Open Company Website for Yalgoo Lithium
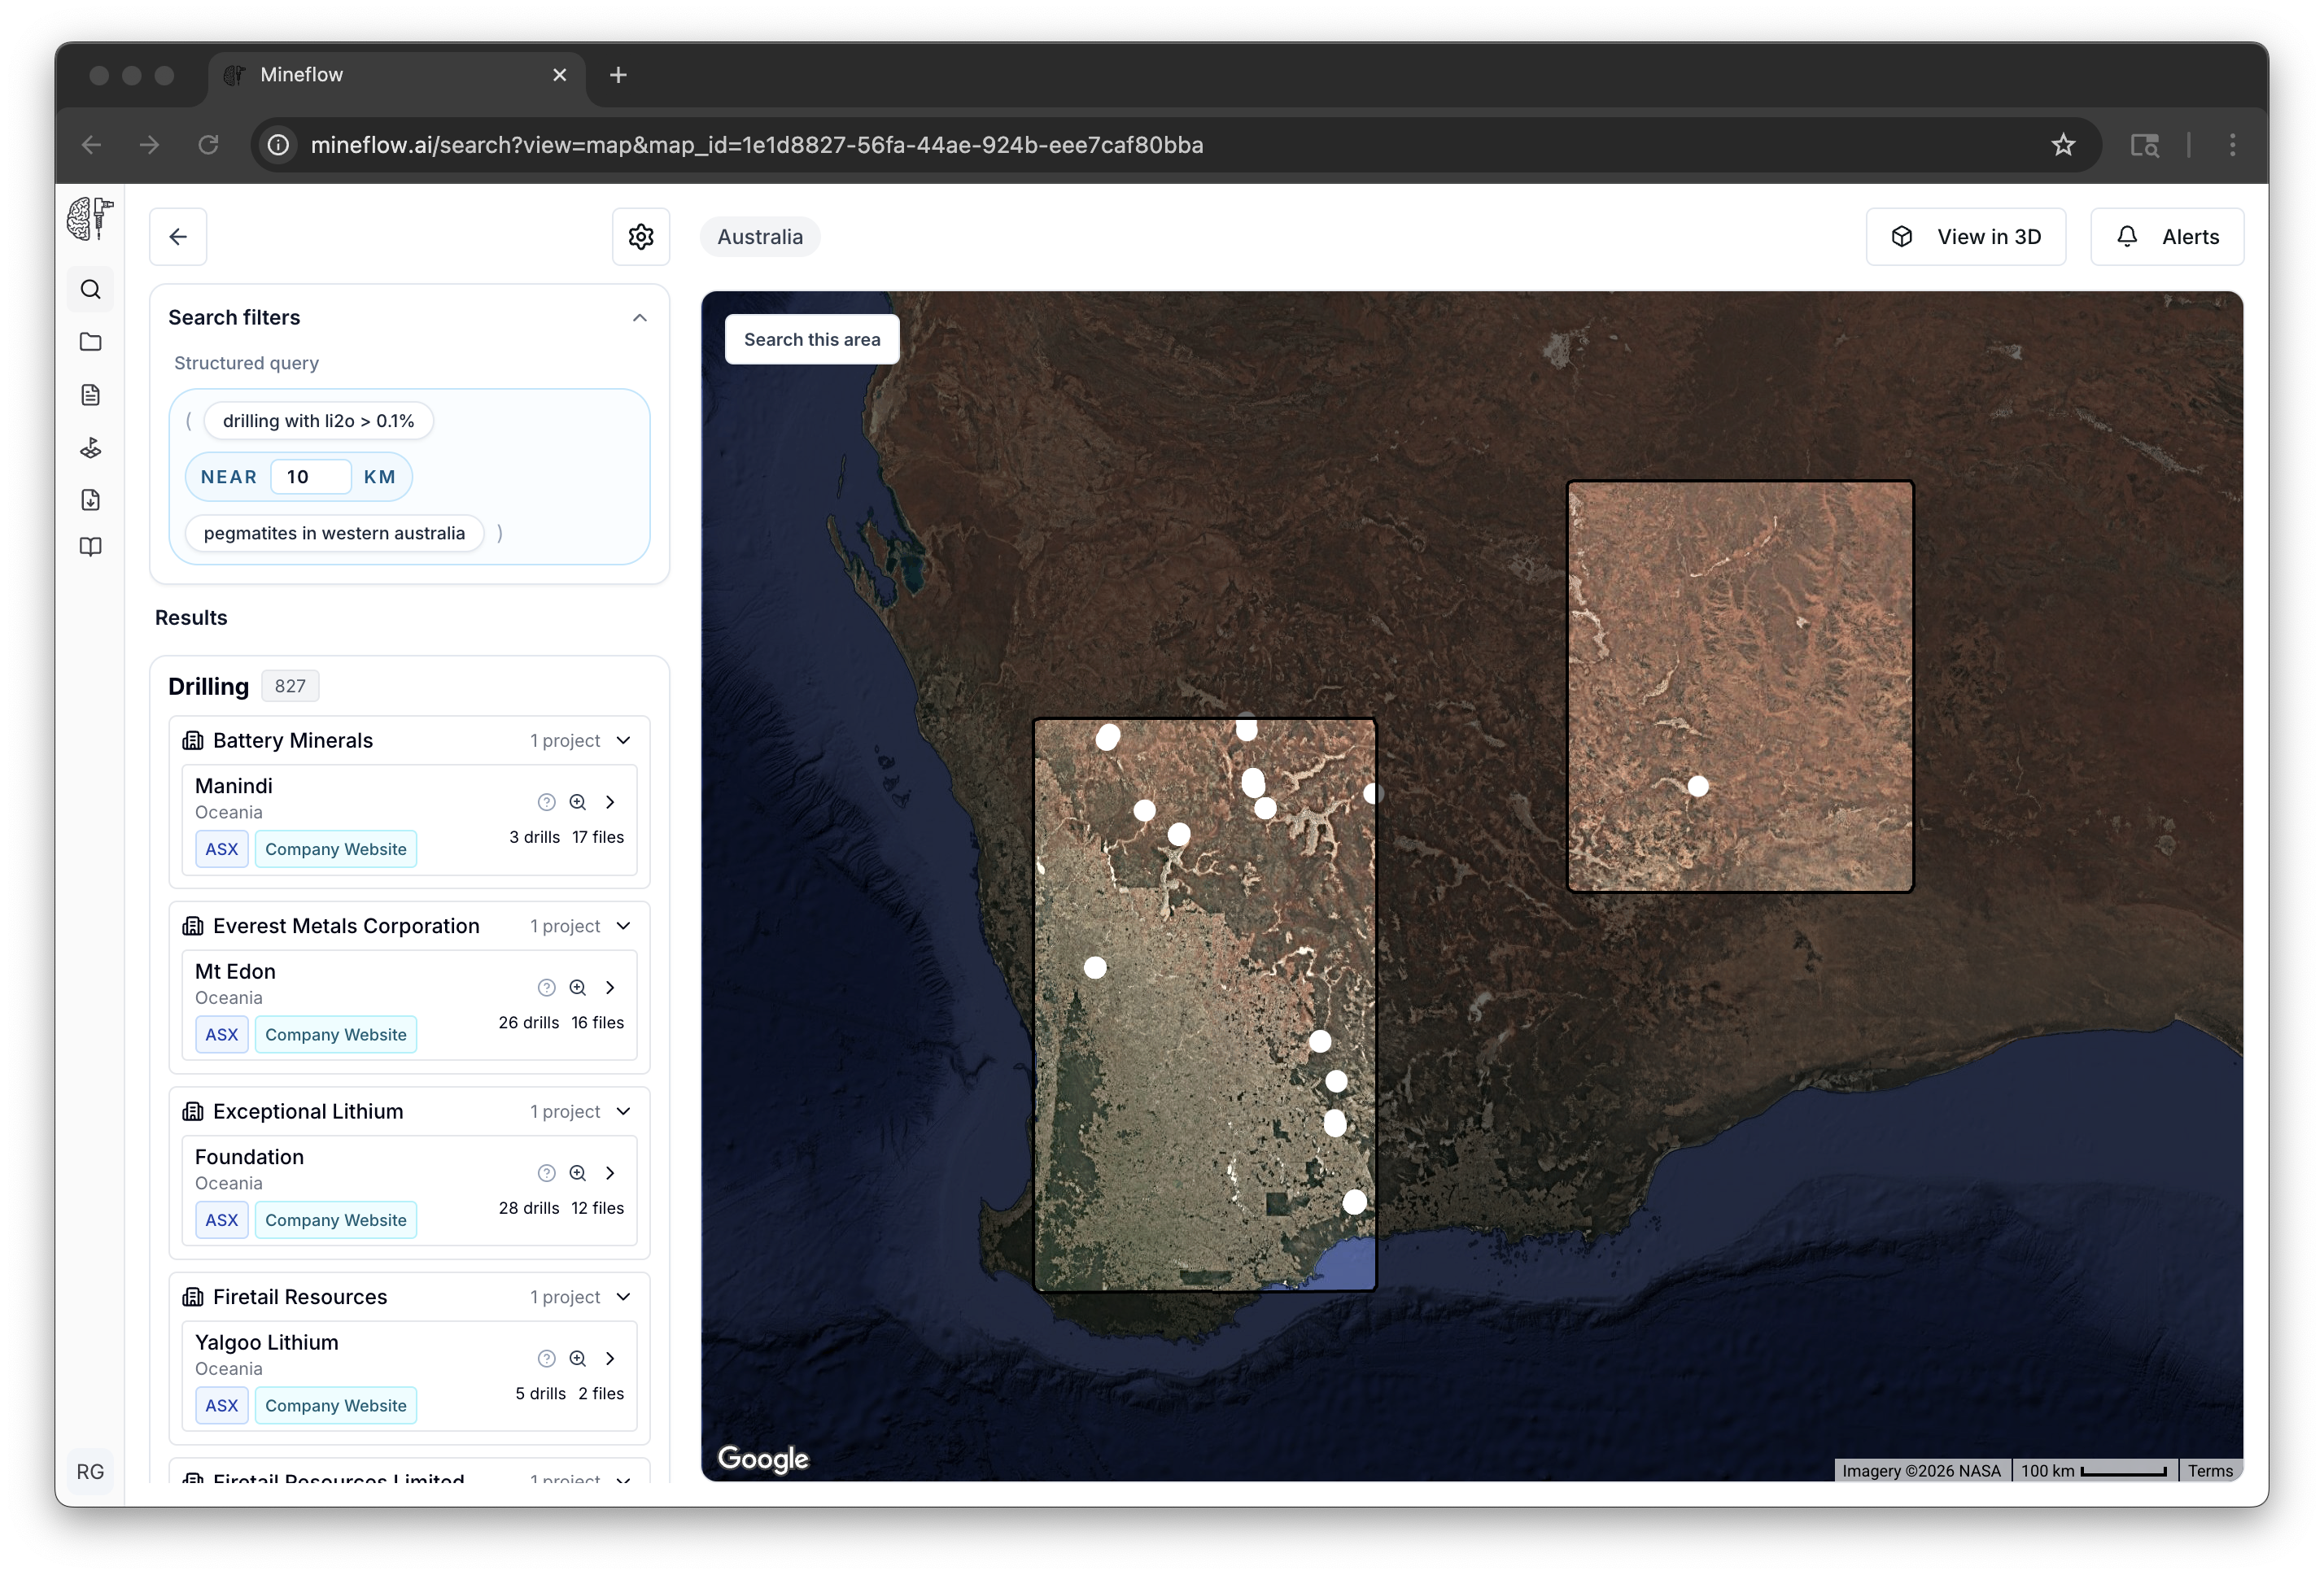 (336, 1405)
